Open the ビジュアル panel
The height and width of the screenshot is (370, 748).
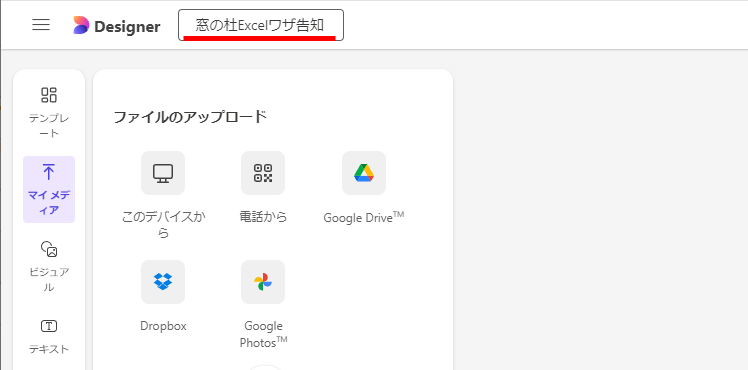tap(49, 267)
